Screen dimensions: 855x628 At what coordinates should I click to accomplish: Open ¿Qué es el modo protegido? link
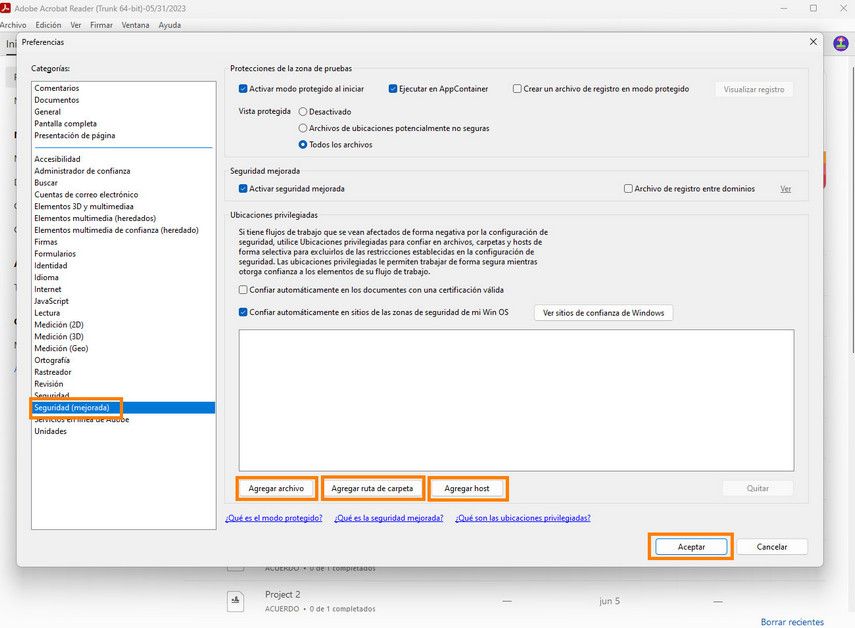[x=274, y=518]
